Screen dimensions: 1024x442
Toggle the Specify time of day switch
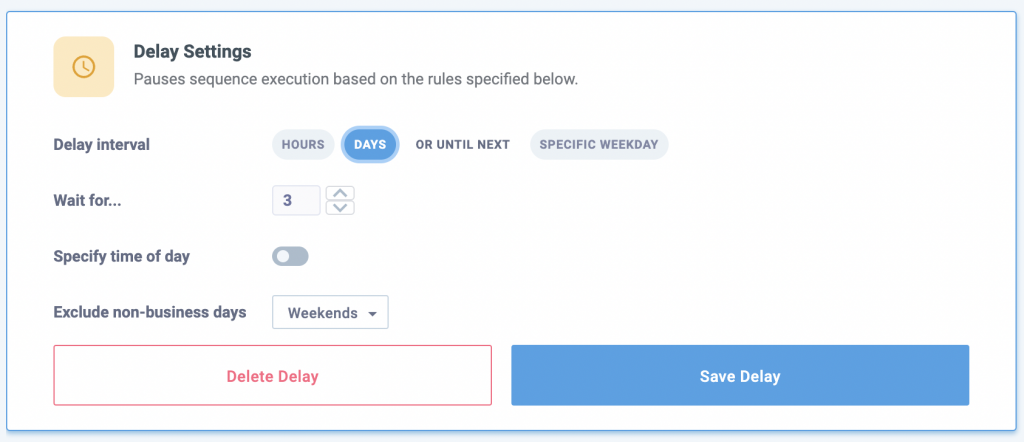[290, 257]
